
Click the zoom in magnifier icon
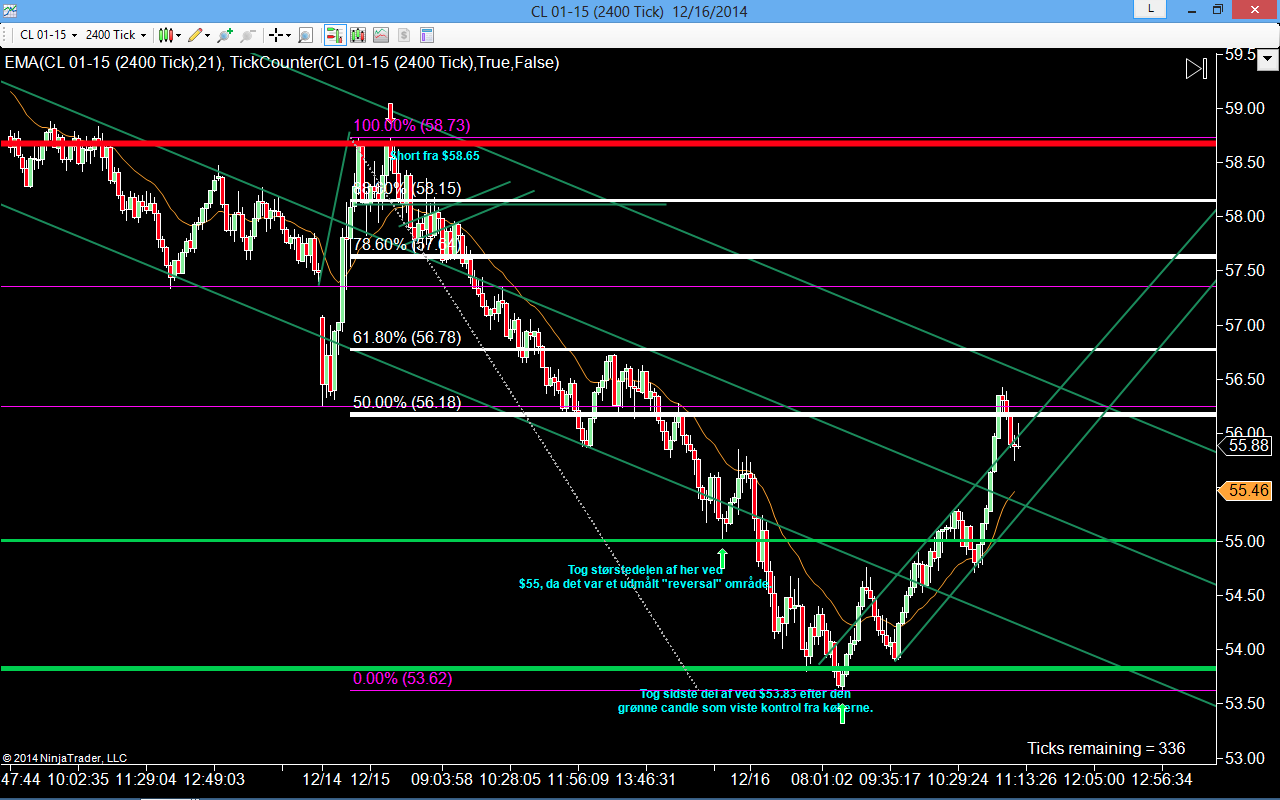click(225, 35)
